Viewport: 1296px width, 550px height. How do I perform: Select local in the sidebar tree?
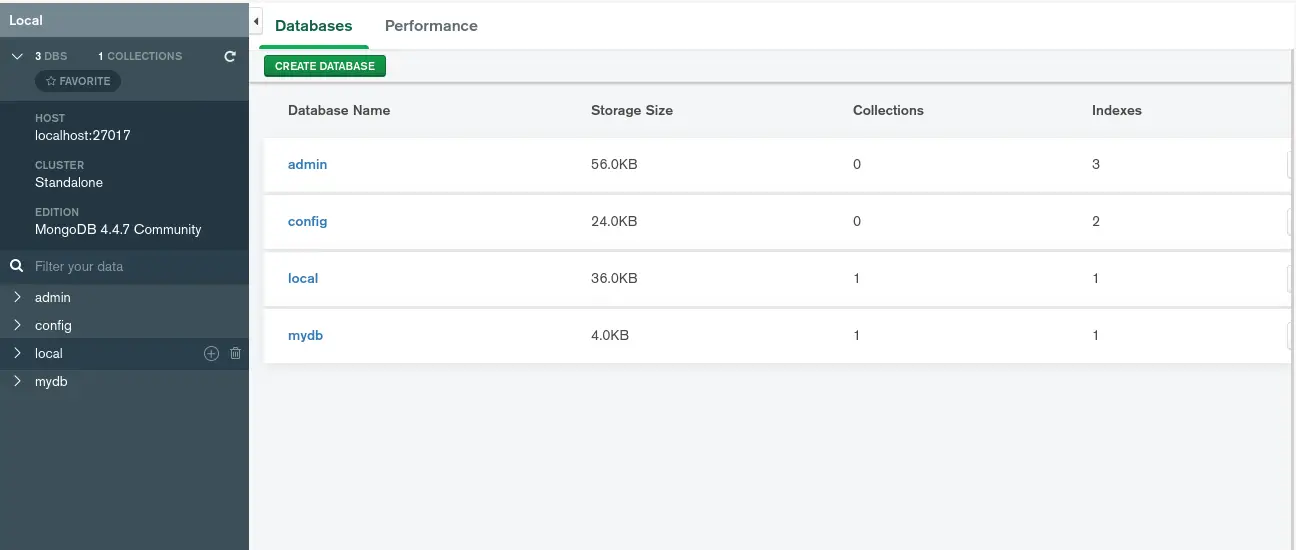click(48, 353)
